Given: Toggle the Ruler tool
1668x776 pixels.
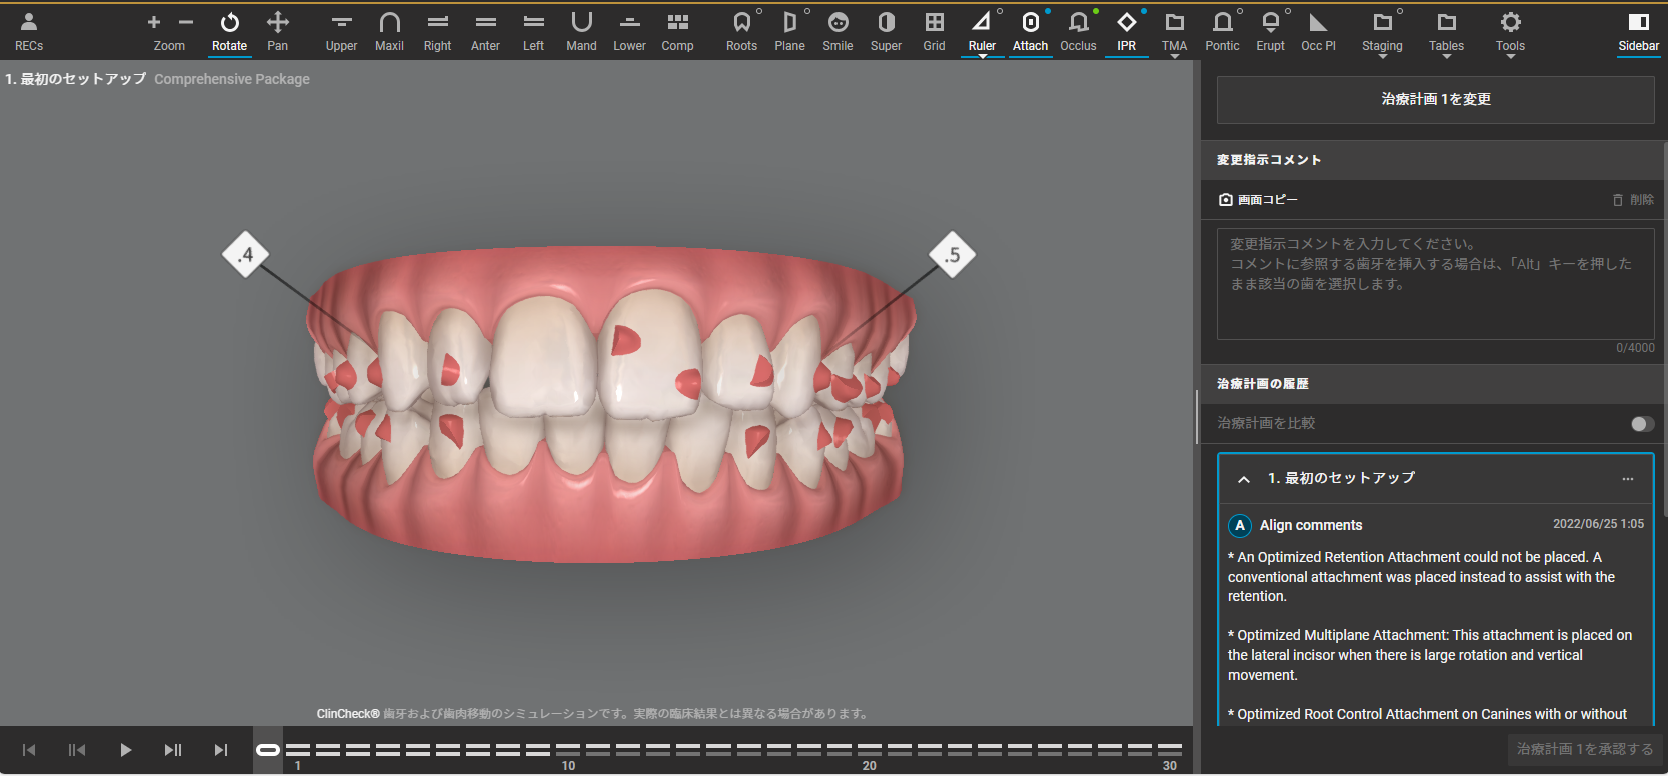Looking at the screenshot, I should tap(982, 31).
